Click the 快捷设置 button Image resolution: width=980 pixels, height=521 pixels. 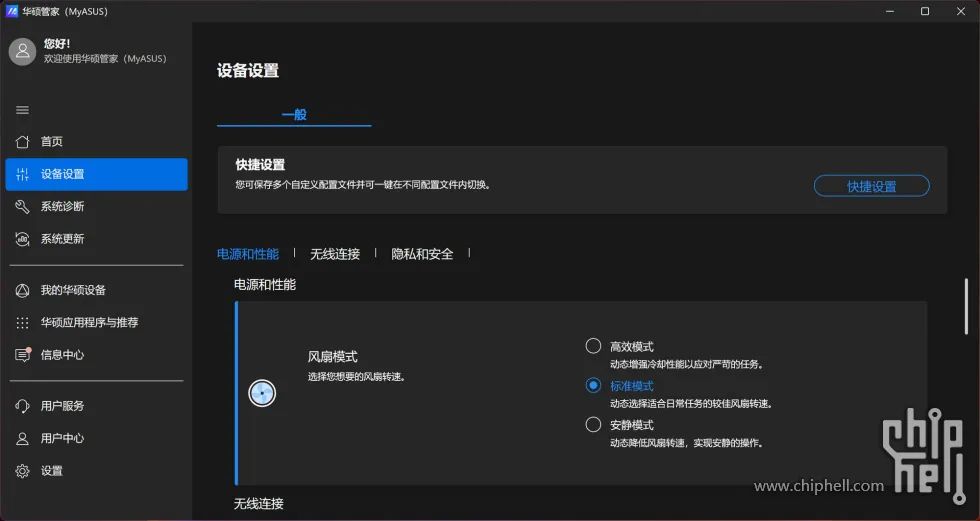[x=871, y=186]
